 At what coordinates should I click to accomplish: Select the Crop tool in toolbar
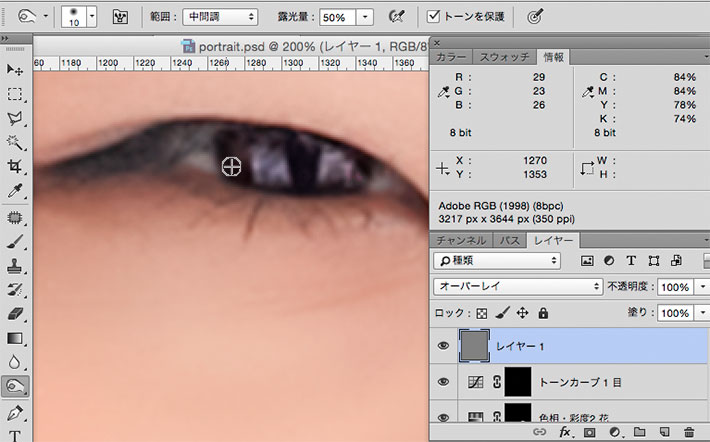[x=15, y=166]
